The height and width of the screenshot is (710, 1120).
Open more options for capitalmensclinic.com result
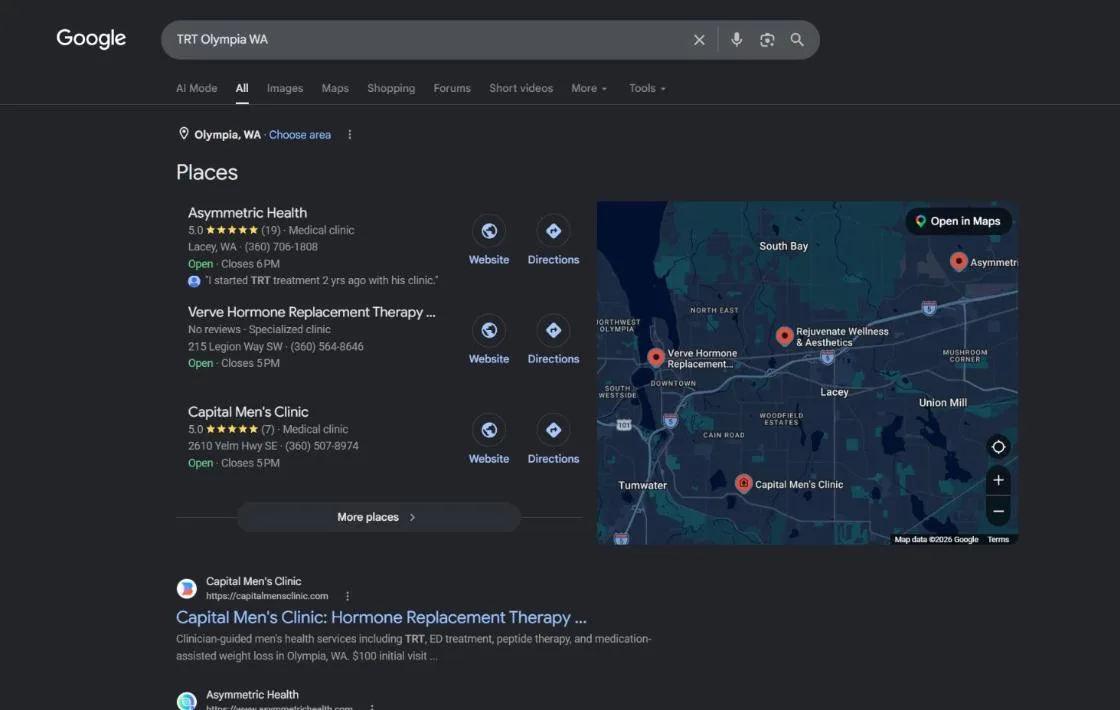[347, 596]
